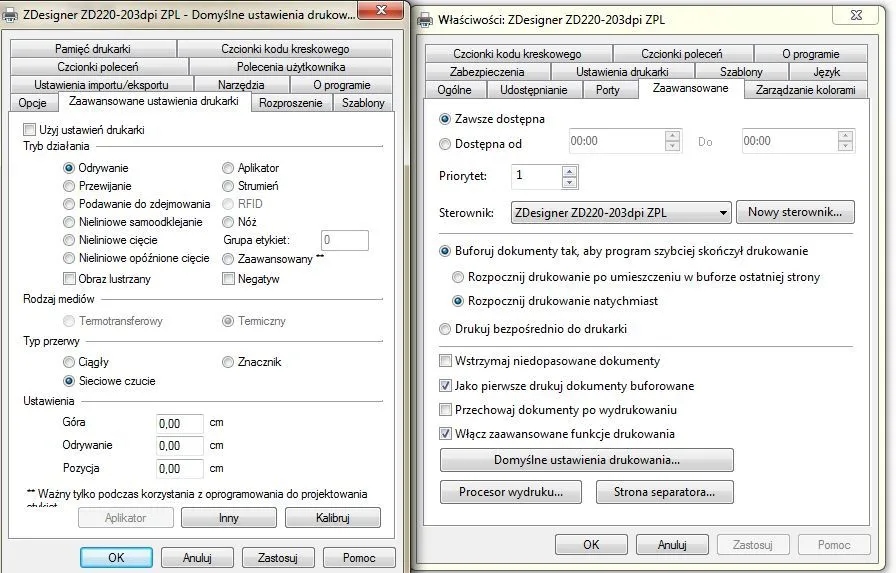Click the printer icon in Właściwości title bar

425,20
